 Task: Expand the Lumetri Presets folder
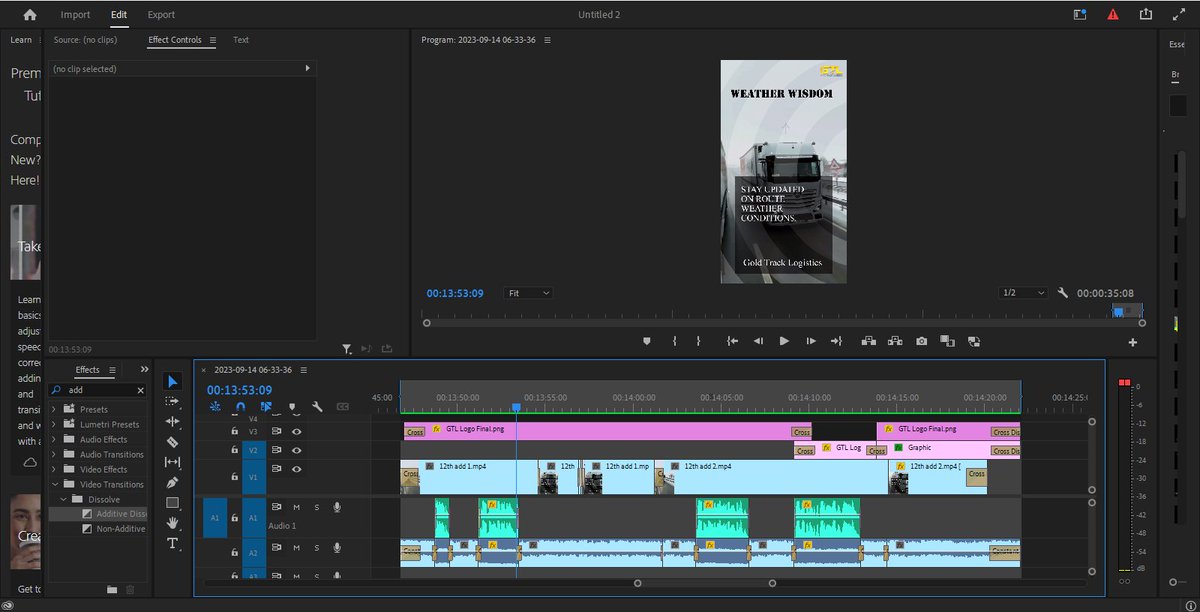[x=55, y=424]
